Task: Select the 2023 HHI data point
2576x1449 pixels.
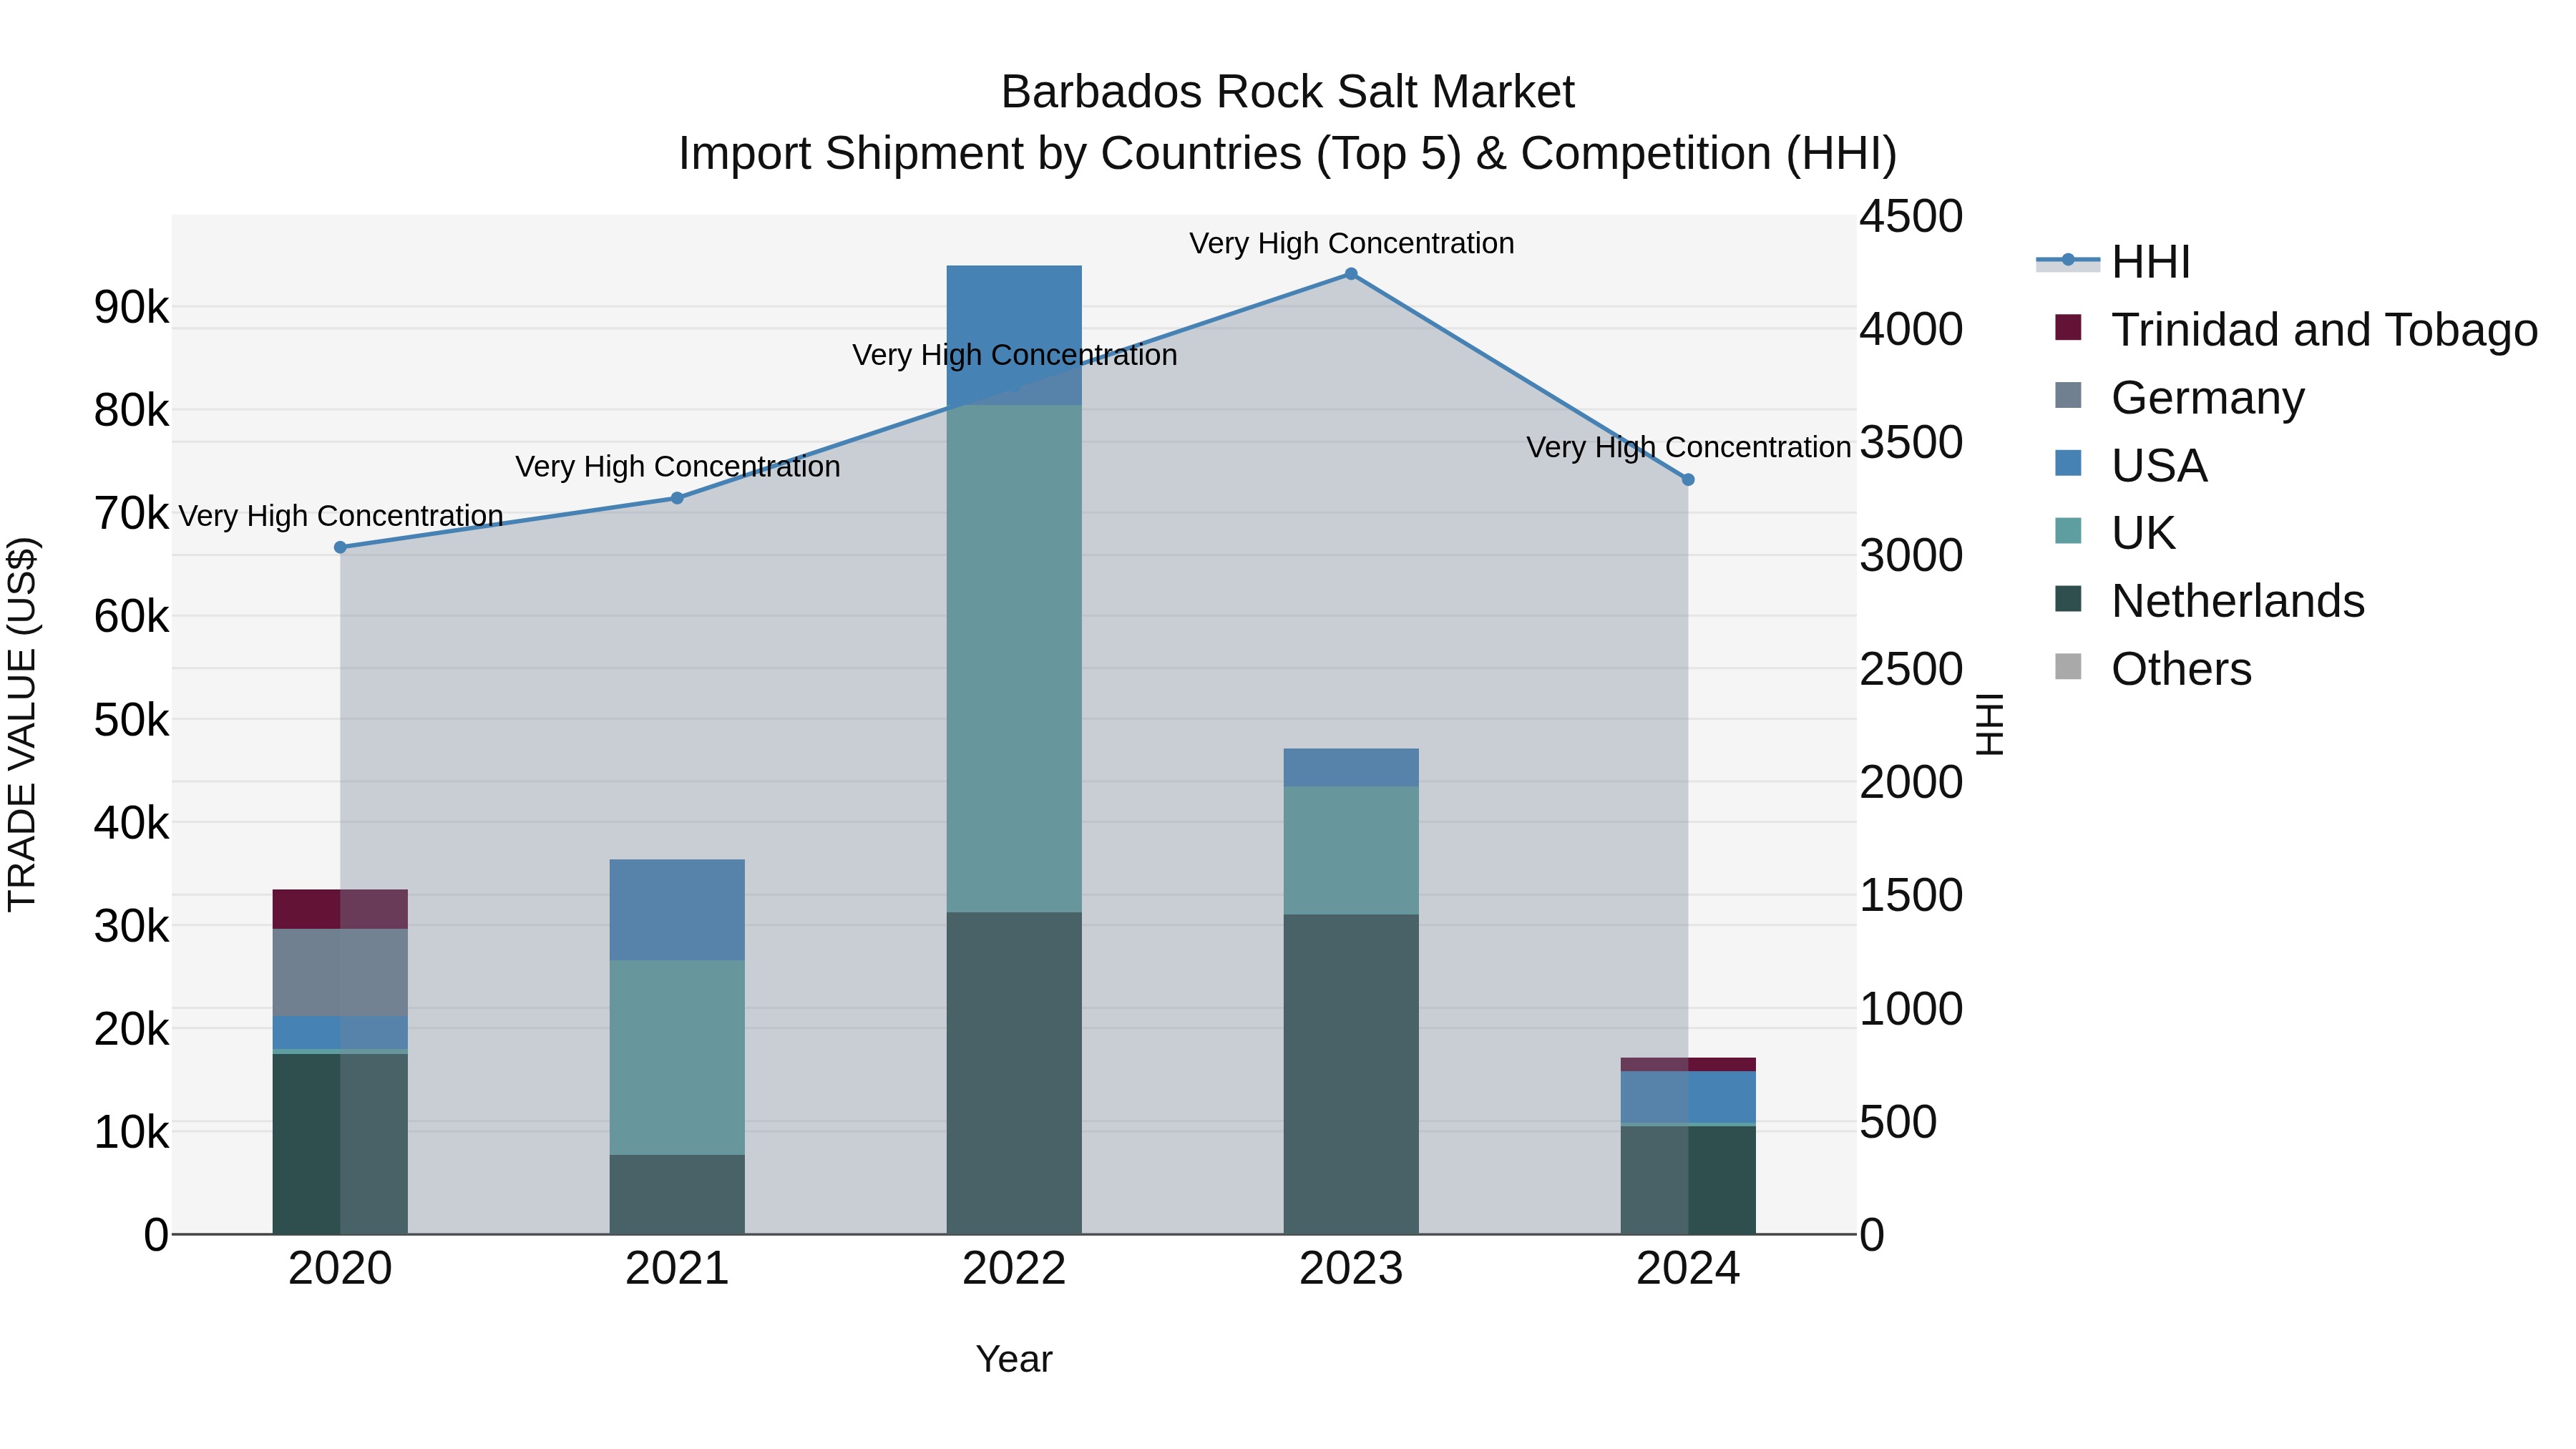Action: click(1351, 274)
